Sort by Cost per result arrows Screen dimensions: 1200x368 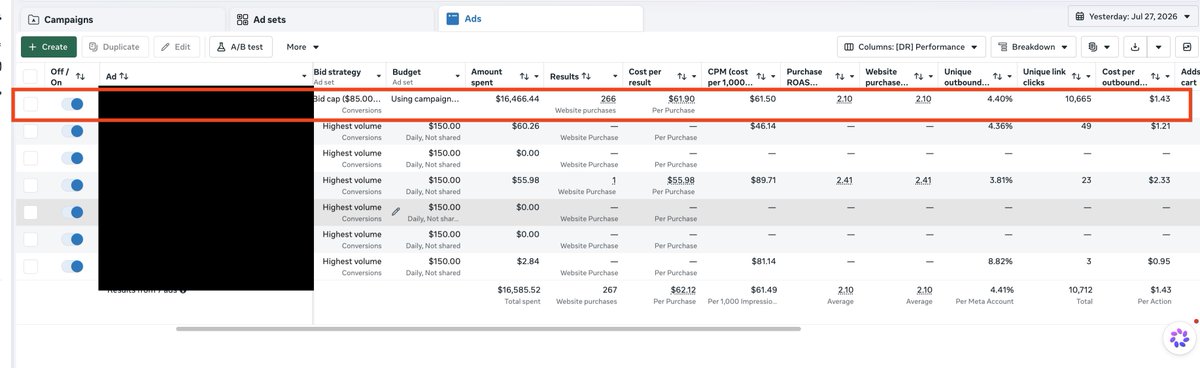point(681,76)
